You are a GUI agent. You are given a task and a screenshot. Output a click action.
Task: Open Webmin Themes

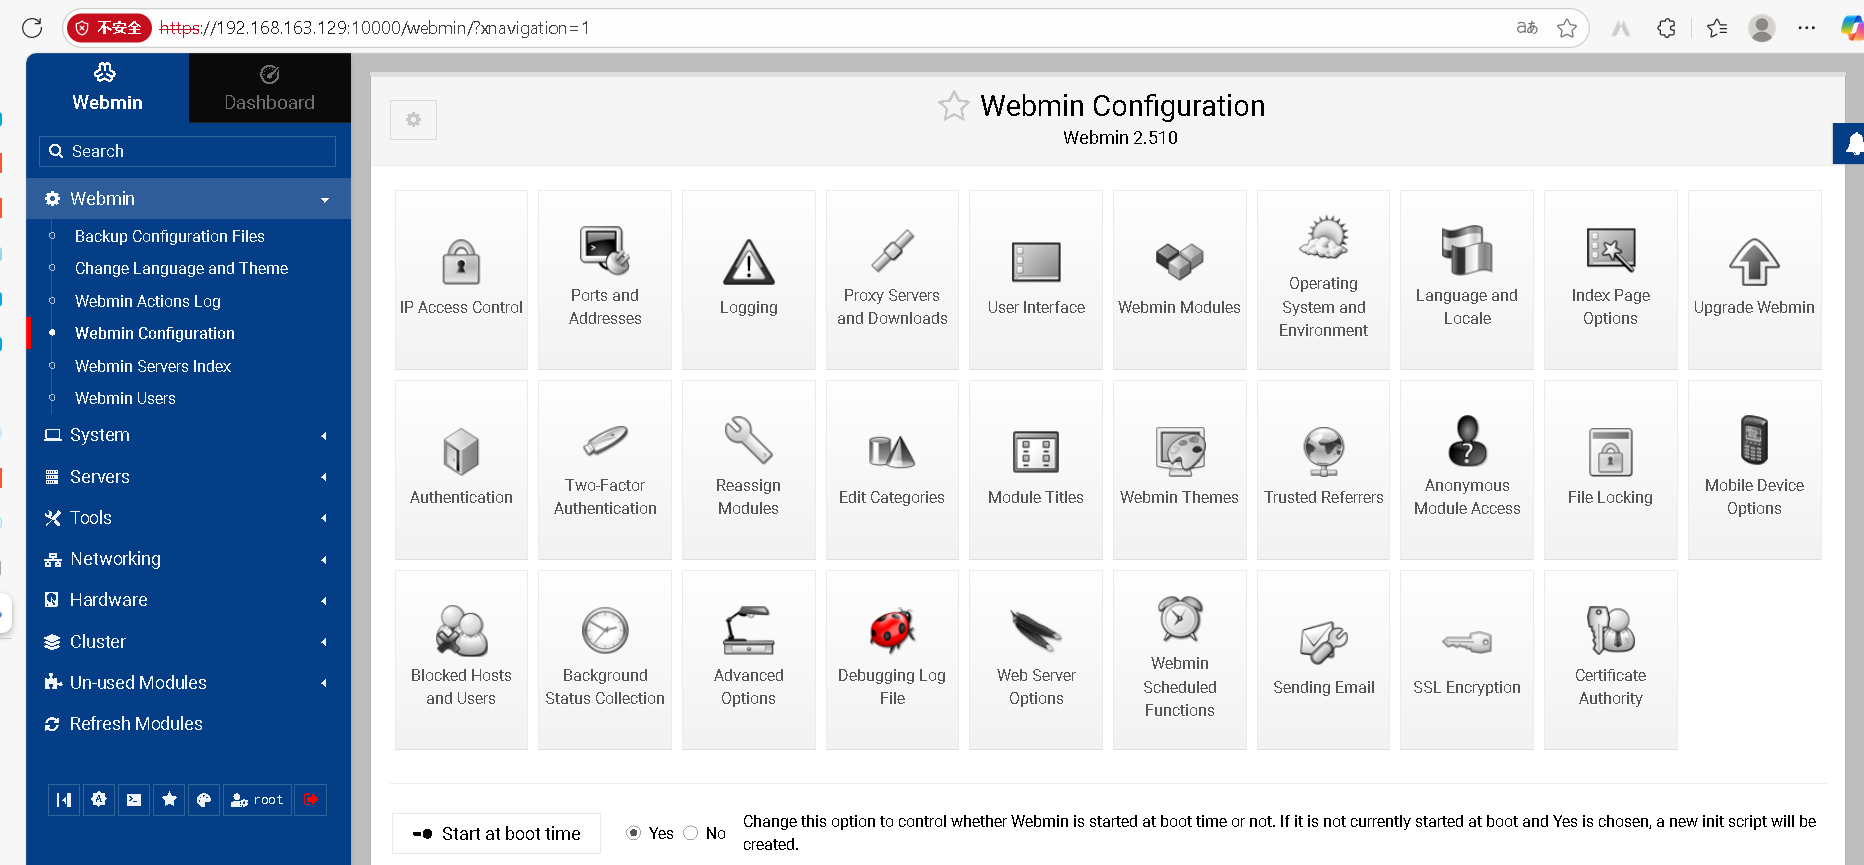(x=1179, y=470)
